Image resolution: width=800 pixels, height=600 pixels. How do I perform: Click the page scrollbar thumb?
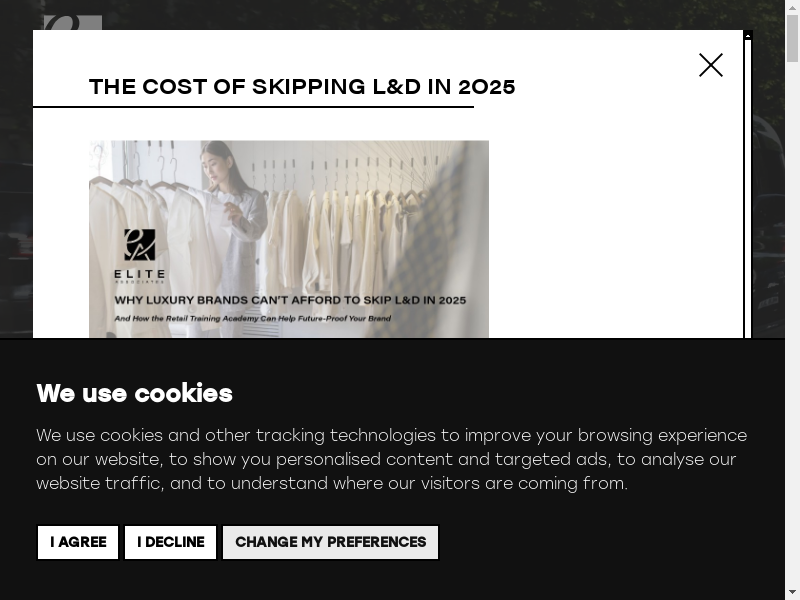point(792,38)
